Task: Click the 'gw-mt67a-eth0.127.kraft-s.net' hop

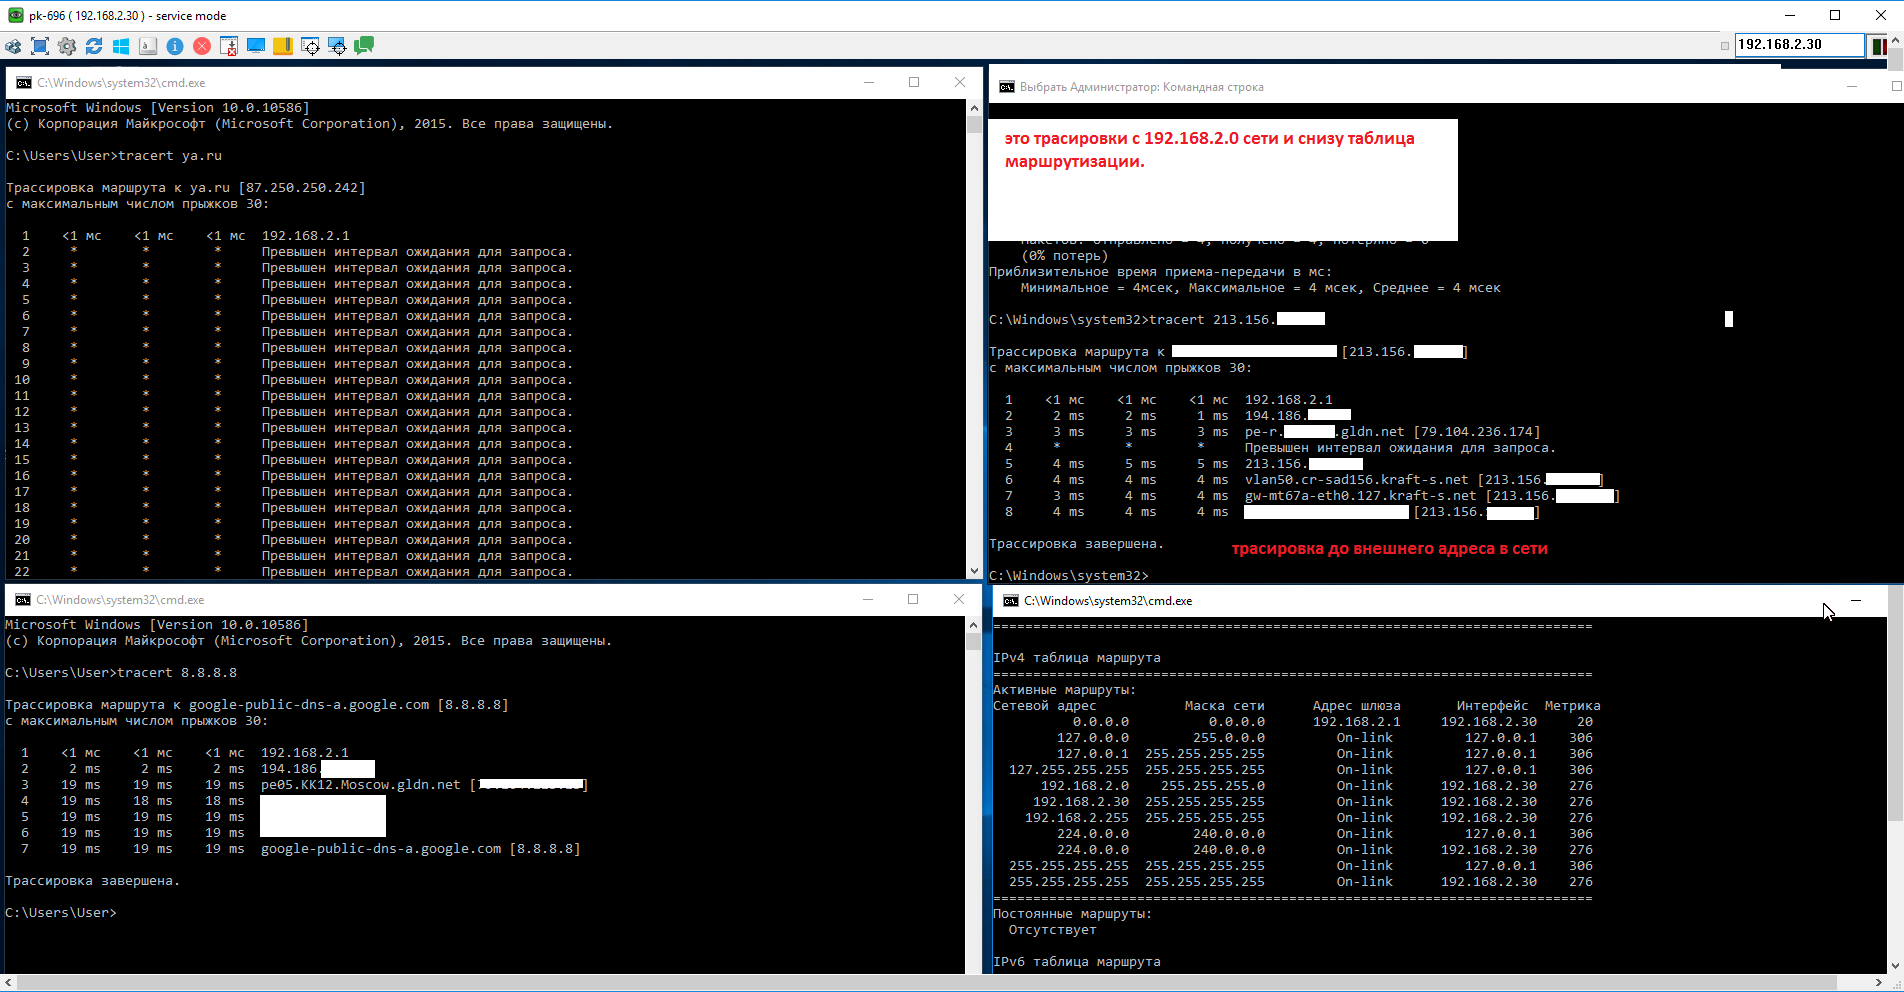Action: tap(1361, 496)
